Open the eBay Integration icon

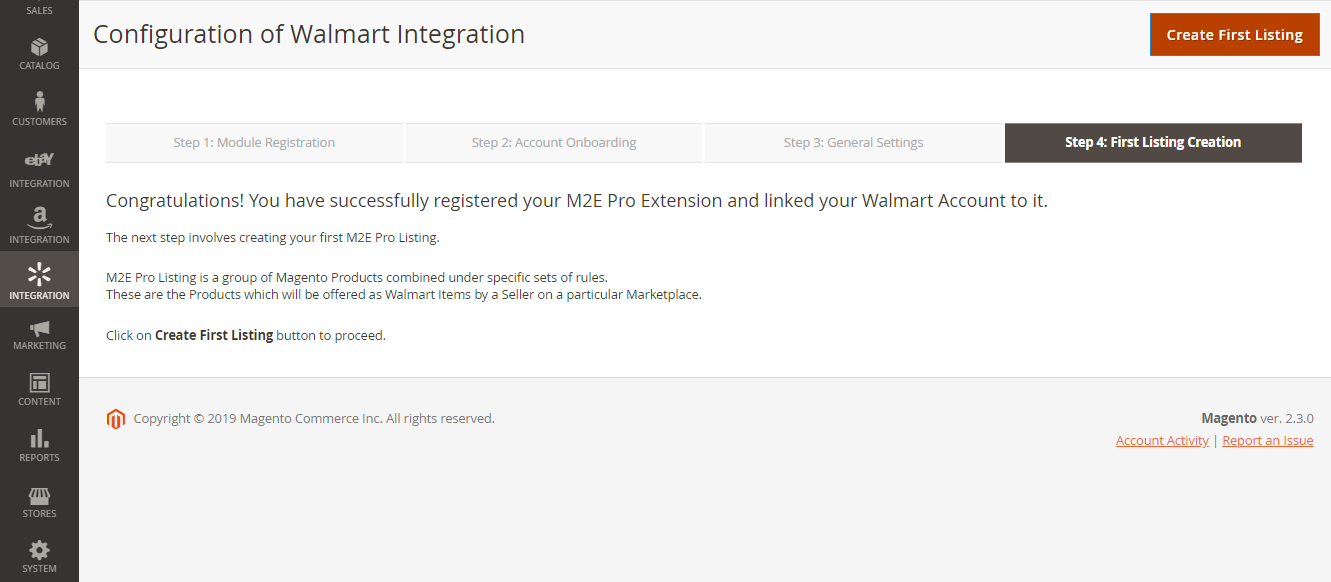click(39, 160)
